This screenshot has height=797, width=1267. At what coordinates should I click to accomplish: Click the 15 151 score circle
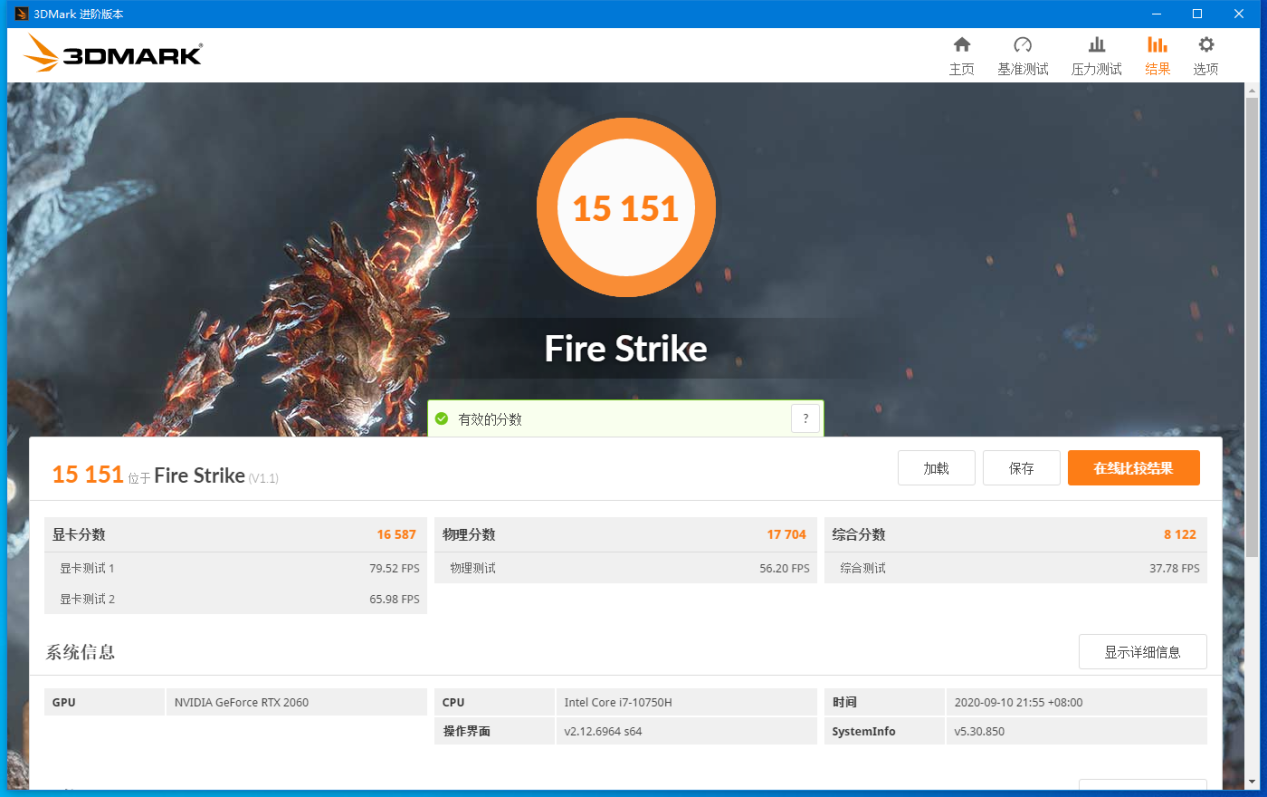(x=626, y=207)
